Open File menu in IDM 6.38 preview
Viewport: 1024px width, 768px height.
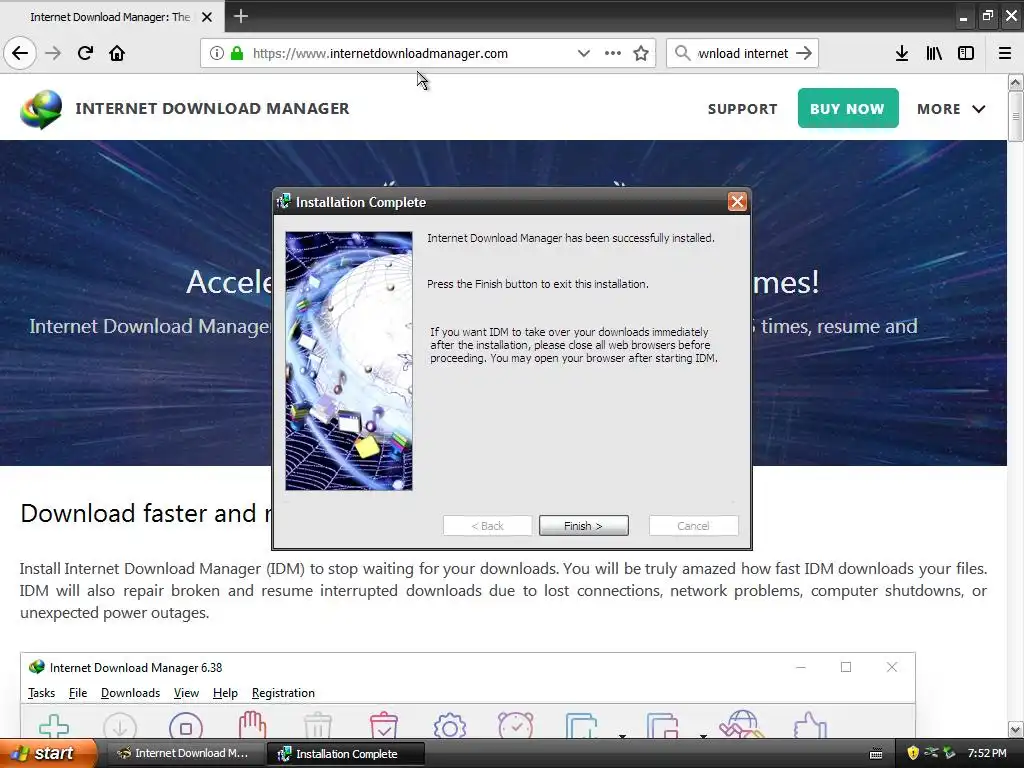(x=78, y=693)
